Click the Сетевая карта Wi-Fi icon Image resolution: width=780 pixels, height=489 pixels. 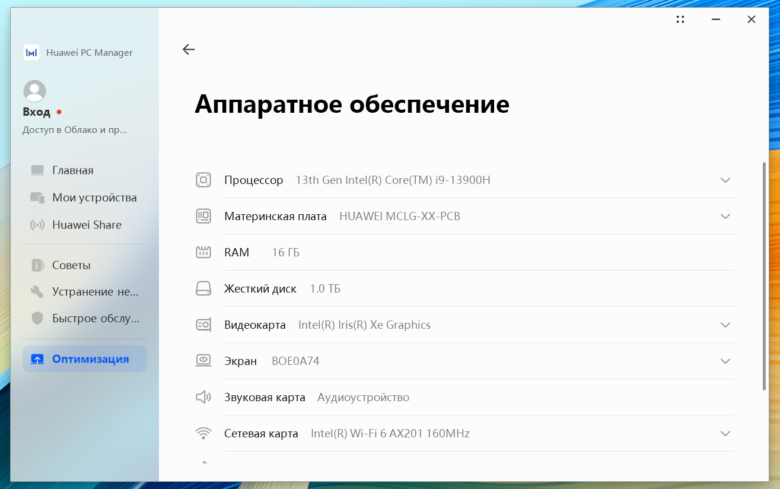pos(203,433)
